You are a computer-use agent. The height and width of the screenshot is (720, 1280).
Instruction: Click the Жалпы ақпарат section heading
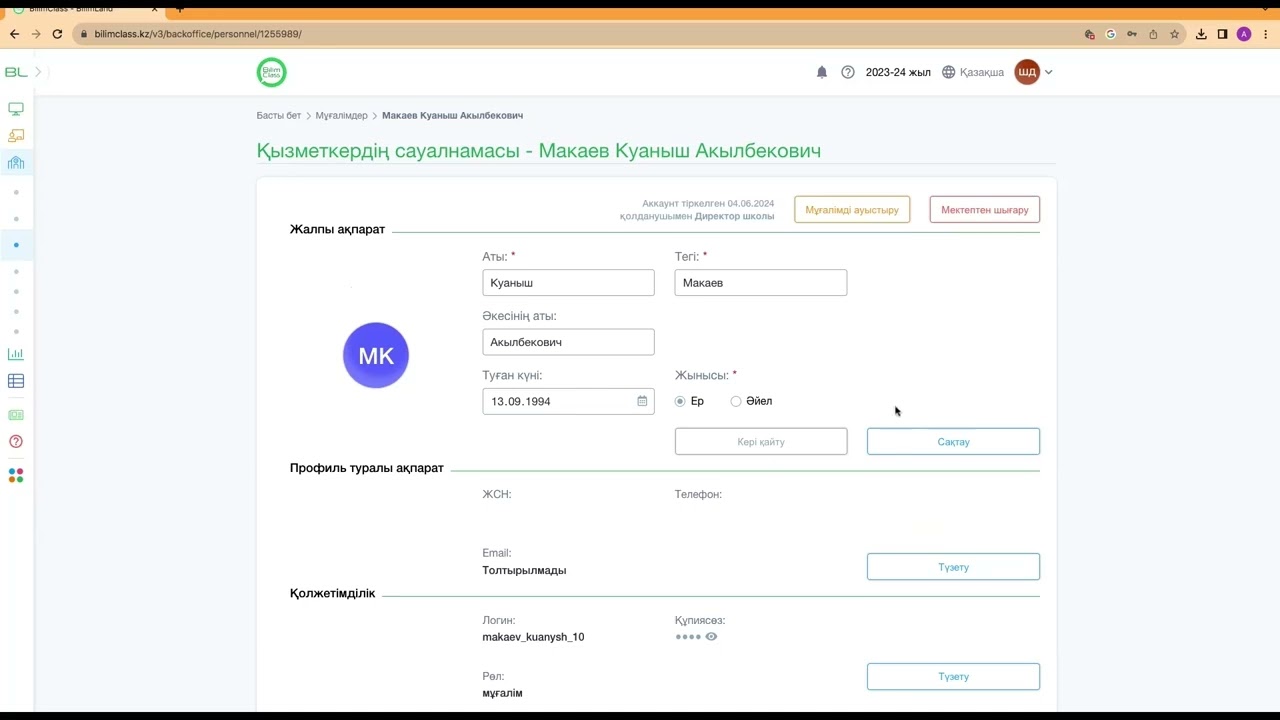pyautogui.click(x=337, y=229)
